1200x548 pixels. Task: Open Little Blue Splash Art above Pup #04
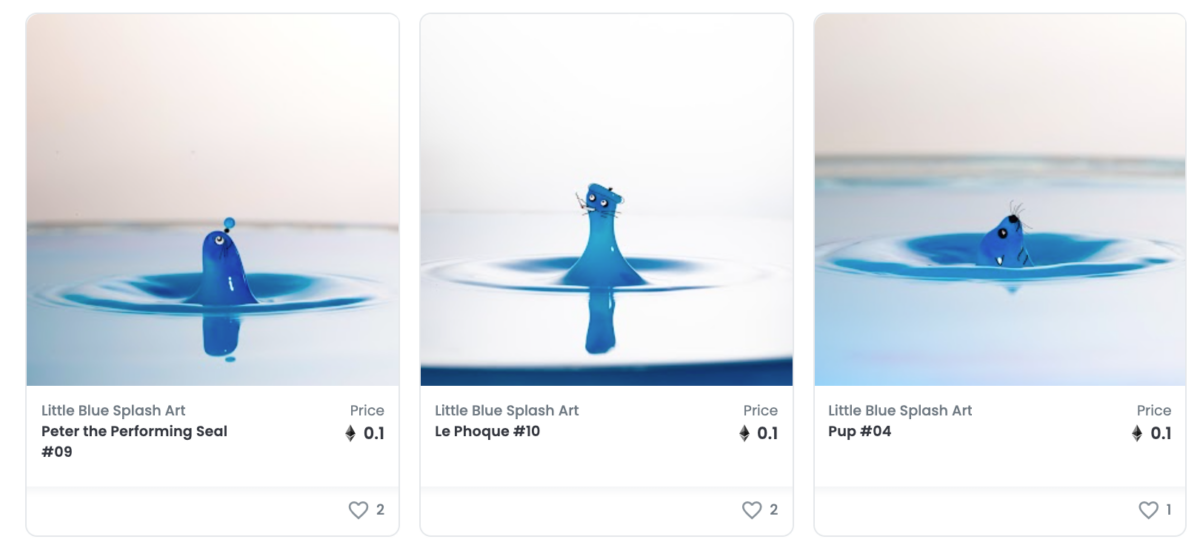pyautogui.click(x=900, y=410)
